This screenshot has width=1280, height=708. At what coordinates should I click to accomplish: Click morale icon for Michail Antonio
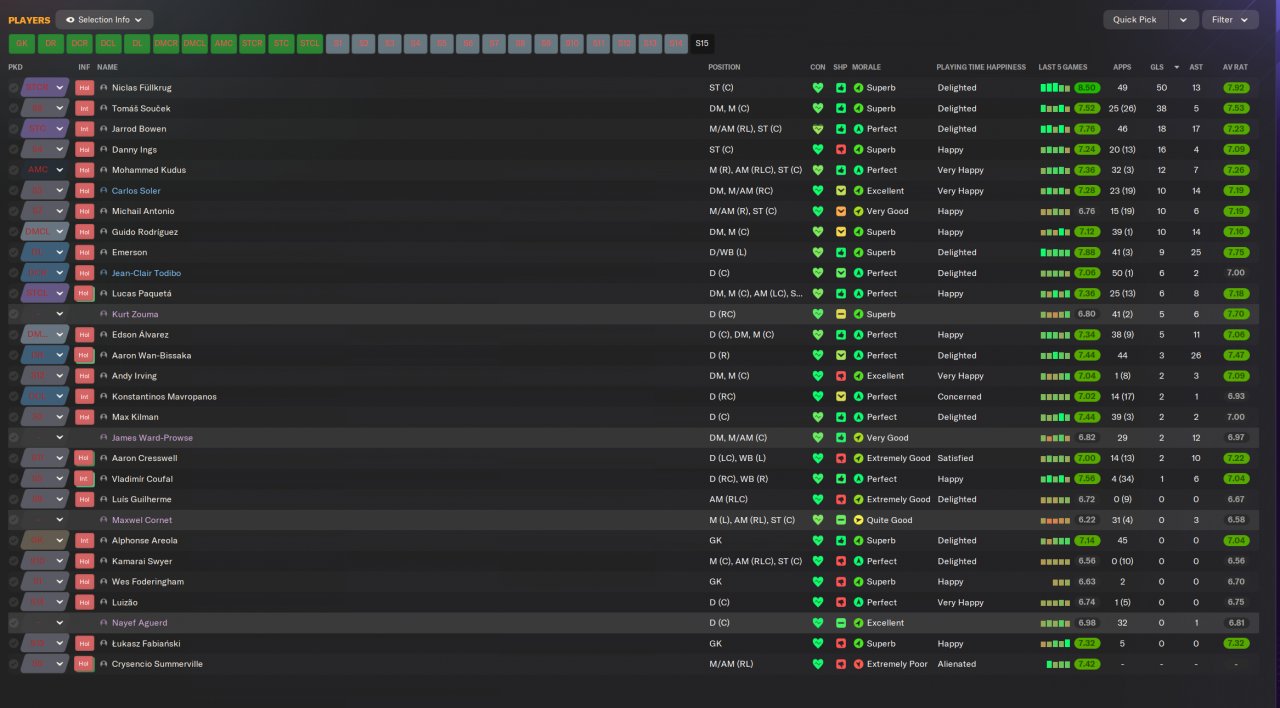coord(858,211)
